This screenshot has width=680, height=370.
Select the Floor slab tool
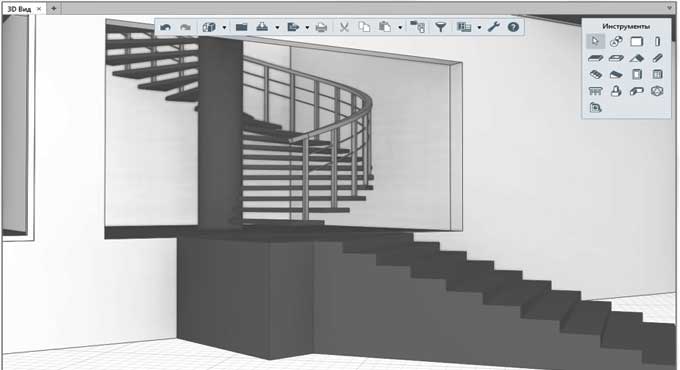[x=595, y=58]
